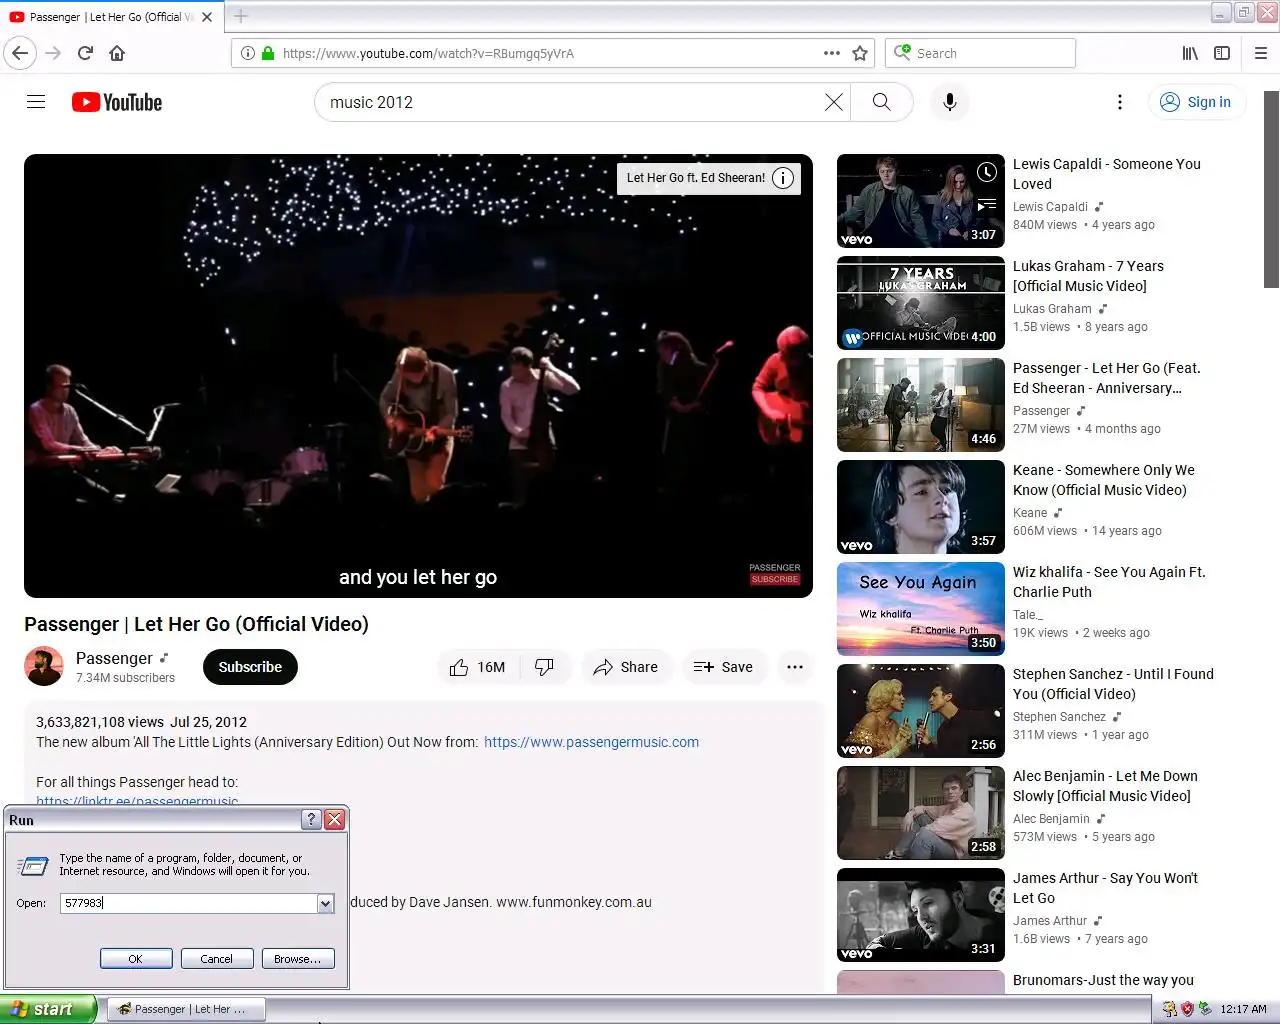This screenshot has height=1024, width=1280.
Task: Switch to Passenger taskbar window button
Action: [187, 1009]
